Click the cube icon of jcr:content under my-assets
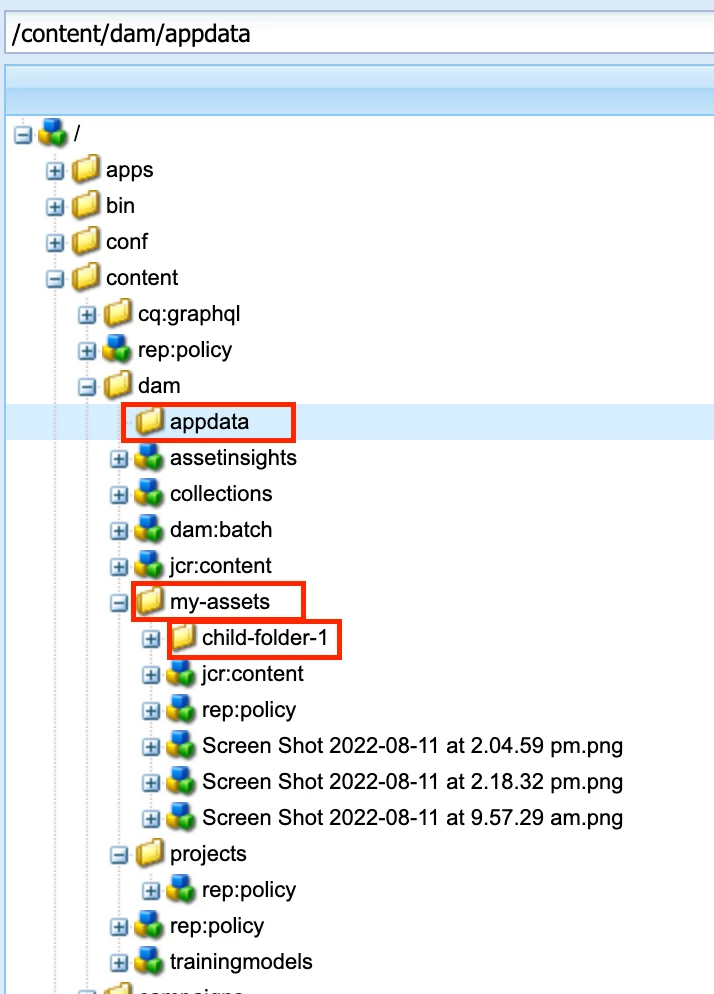The height and width of the screenshot is (994, 714). 181,673
